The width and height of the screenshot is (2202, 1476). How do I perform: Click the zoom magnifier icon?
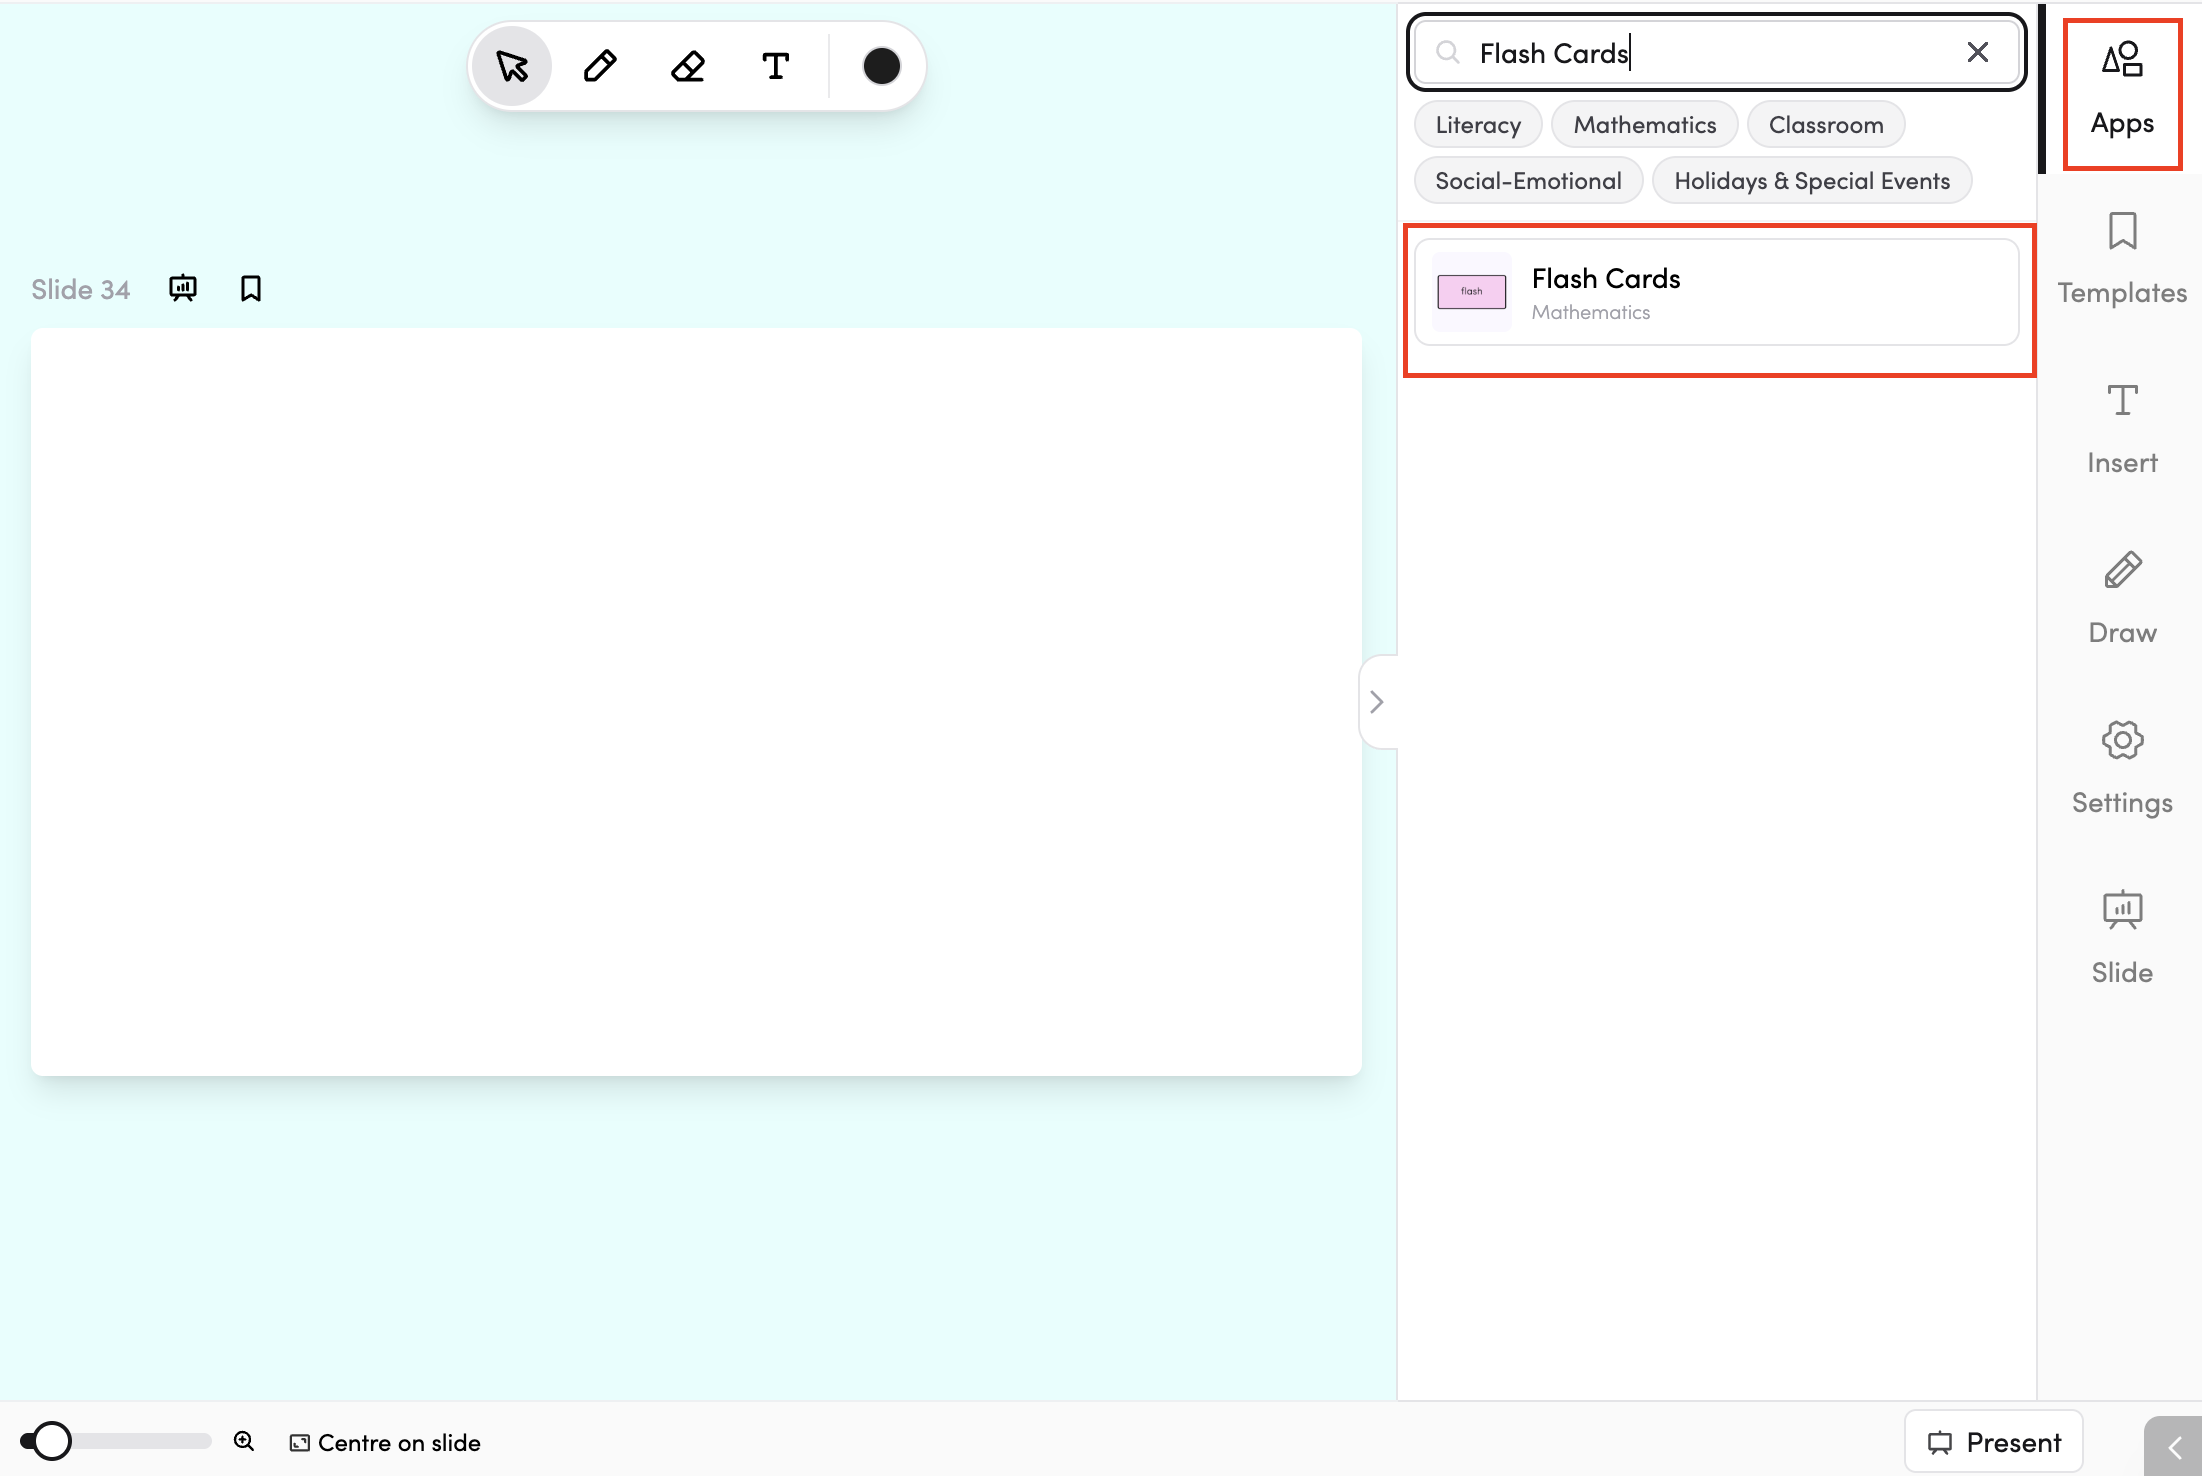(x=244, y=1441)
